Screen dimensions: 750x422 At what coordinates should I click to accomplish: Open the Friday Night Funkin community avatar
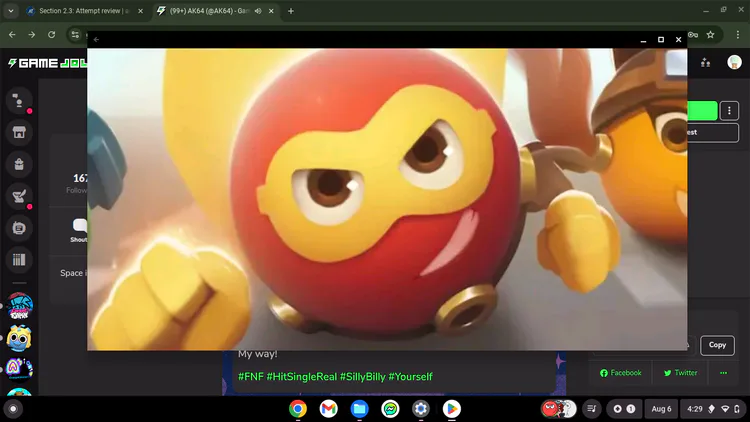pos(19,306)
